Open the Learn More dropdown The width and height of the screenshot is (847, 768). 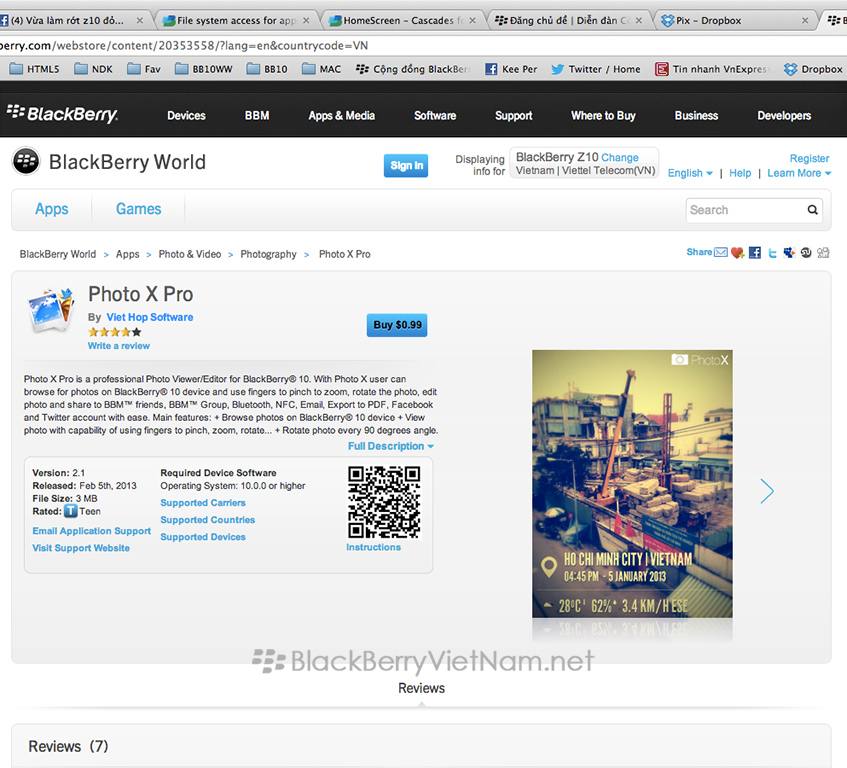click(800, 173)
